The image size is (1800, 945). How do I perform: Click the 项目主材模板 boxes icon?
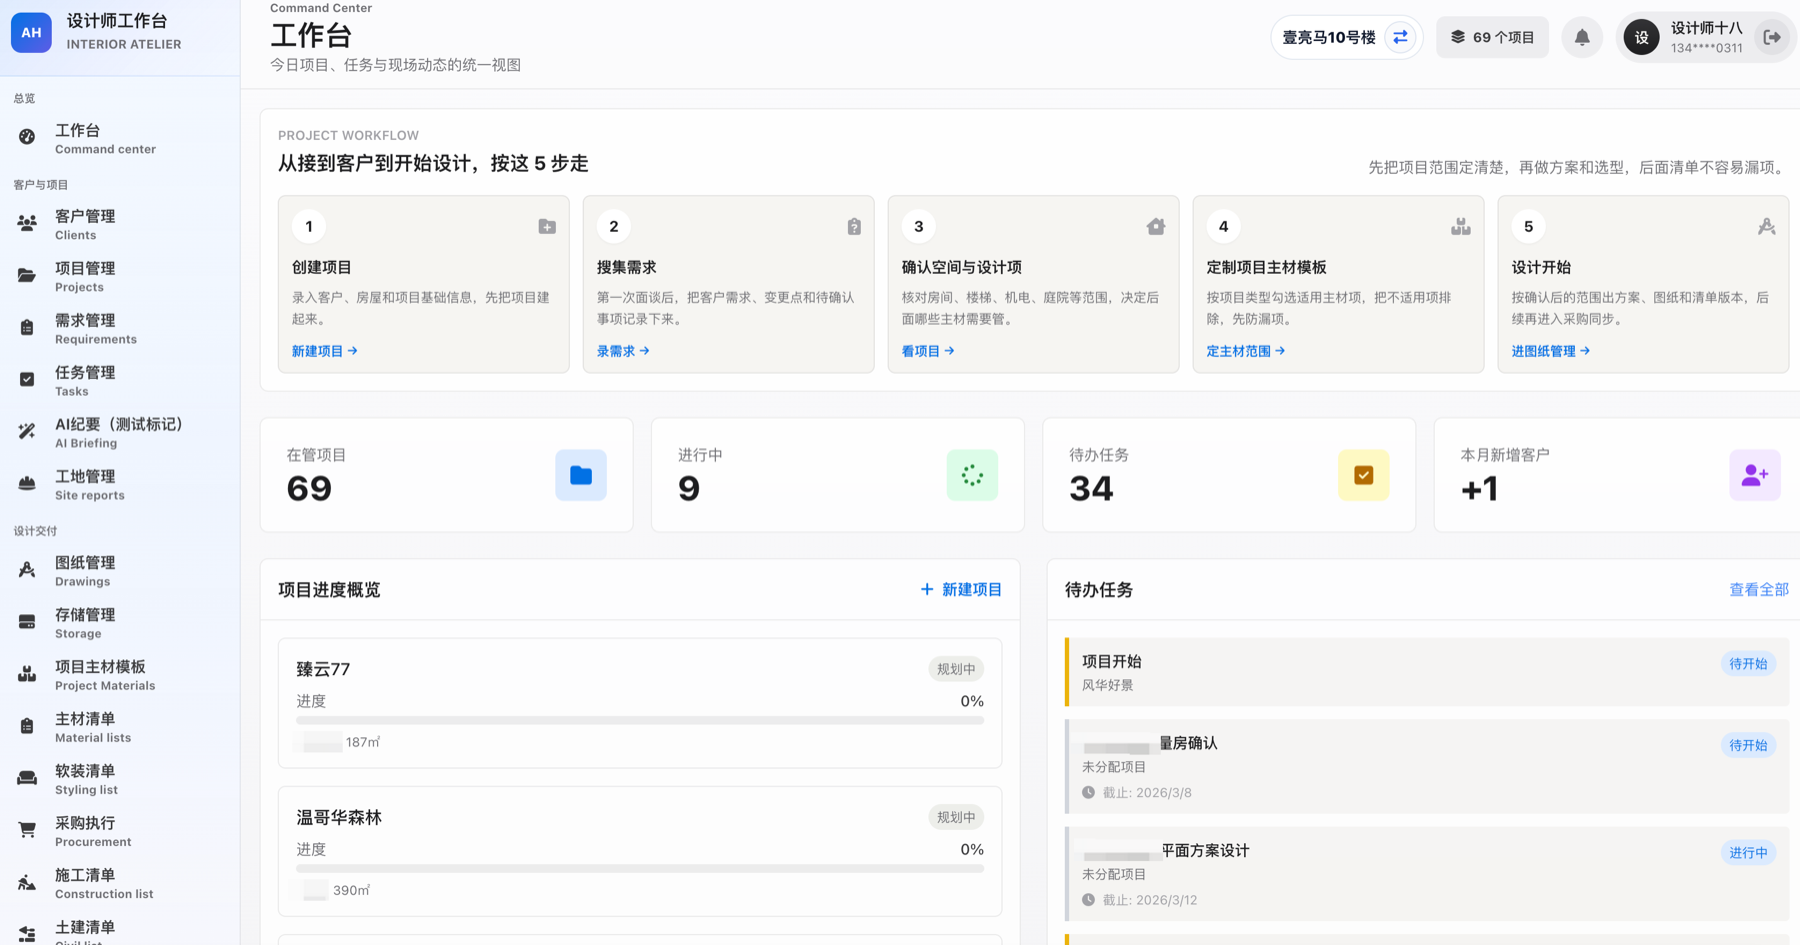pyautogui.click(x=27, y=674)
